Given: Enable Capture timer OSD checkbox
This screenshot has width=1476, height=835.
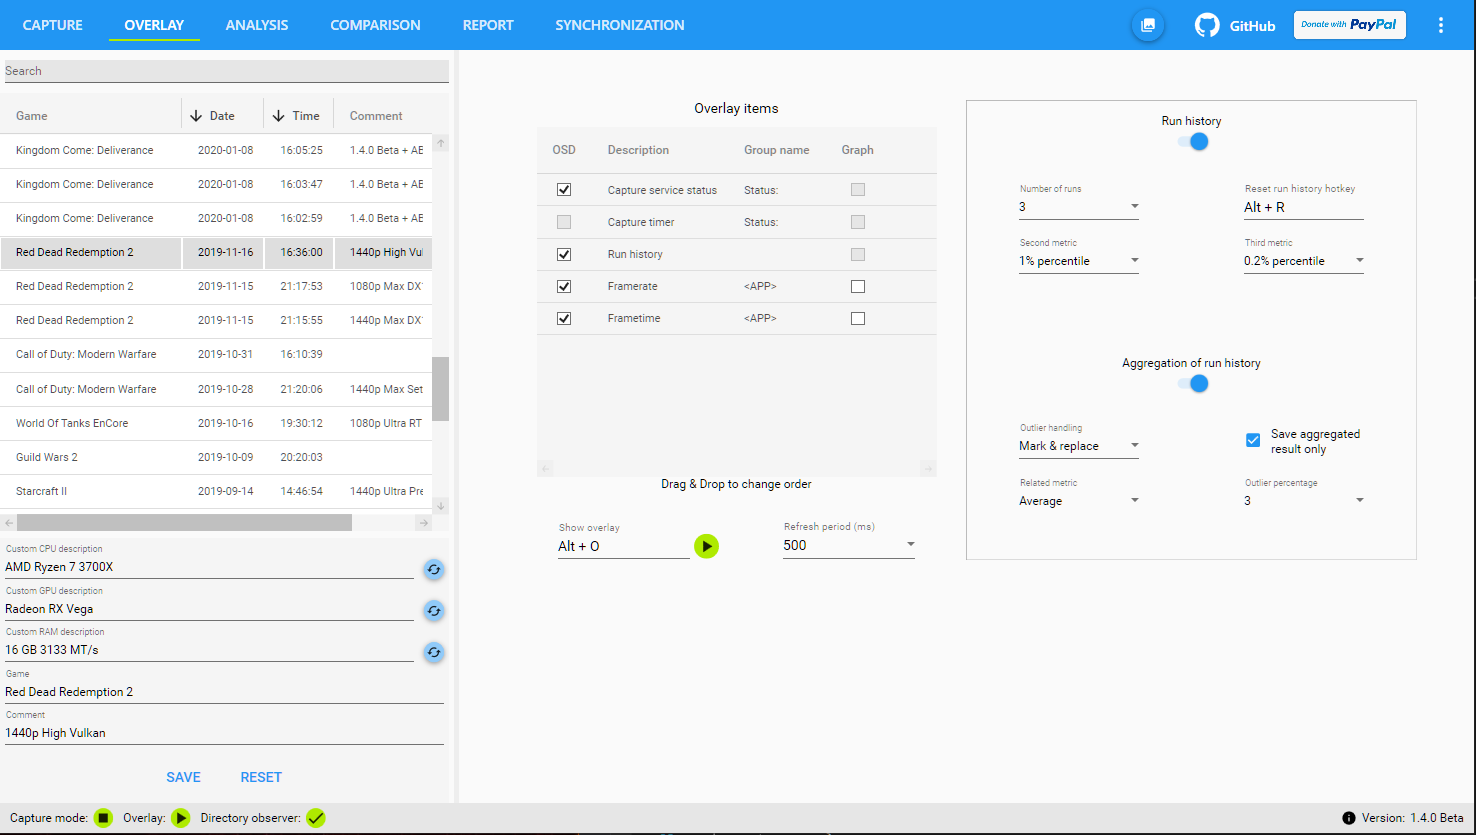Looking at the screenshot, I should coord(564,222).
